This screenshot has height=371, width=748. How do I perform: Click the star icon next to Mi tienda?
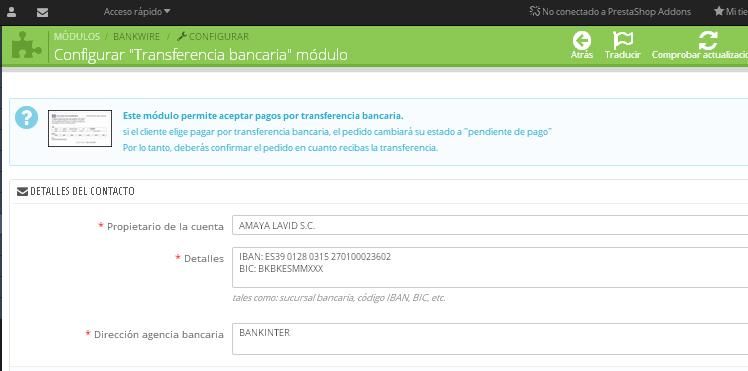718,11
